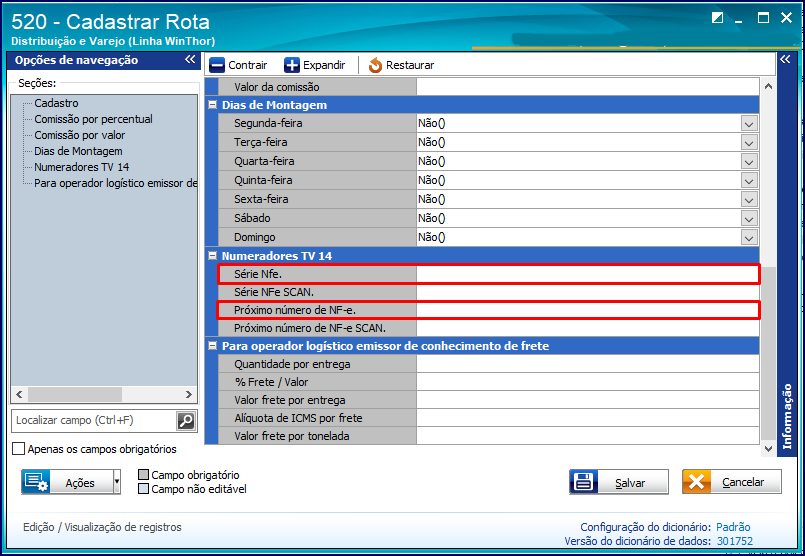
Task: Collapse Numeradores TV 14 section
Action: [x=212, y=256]
